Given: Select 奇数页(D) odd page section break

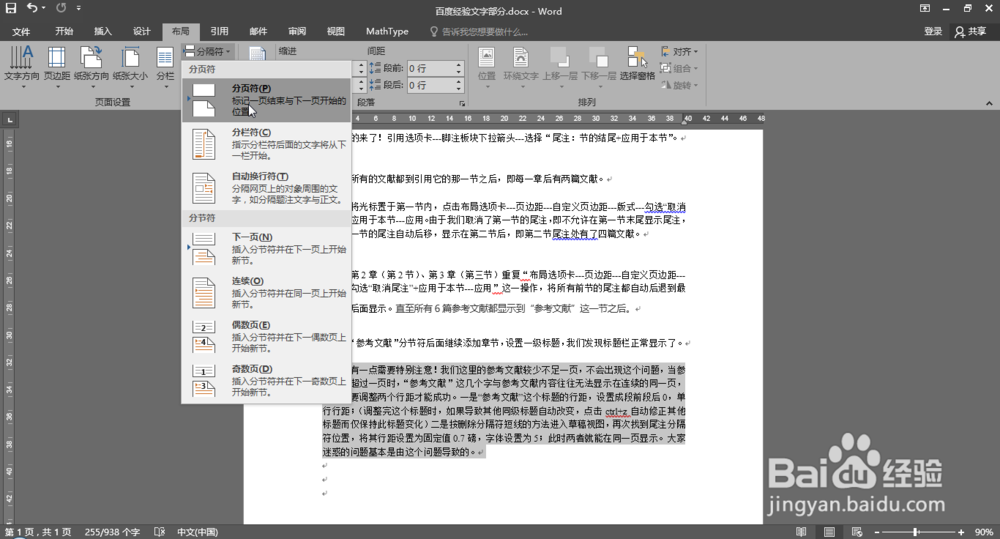Looking at the screenshot, I should [x=267, y=380].
